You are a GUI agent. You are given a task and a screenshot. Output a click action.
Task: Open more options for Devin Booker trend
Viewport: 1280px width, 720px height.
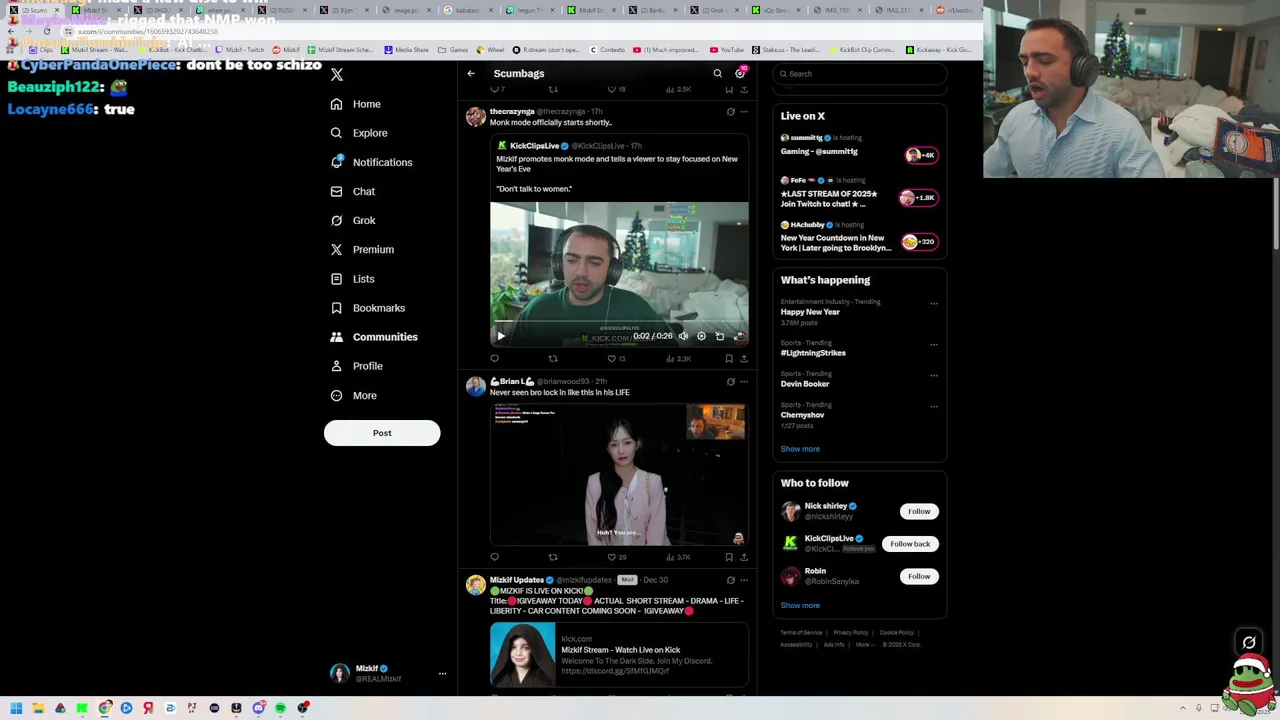[x=934, y=375]
